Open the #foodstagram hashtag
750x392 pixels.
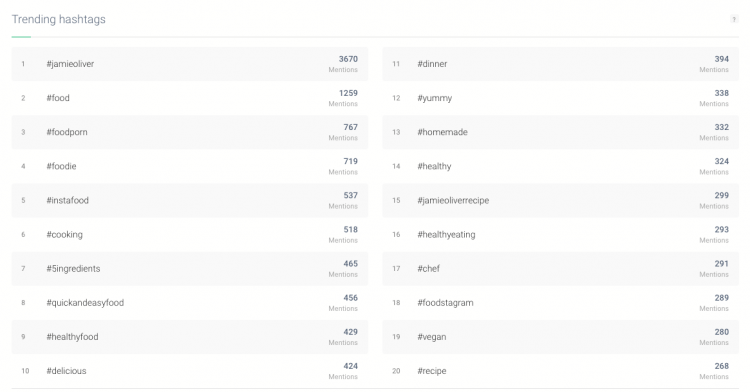(x=445, y=303)
